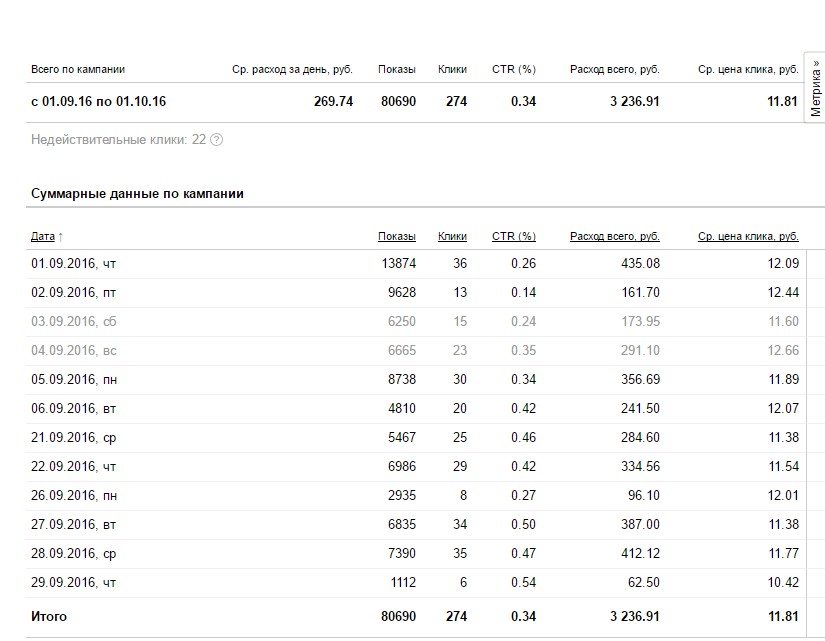The width and height of the screenshot is (825, 641).
Task: Sort table by Клики column header
Action: pyautogui.click(x=452, y=236)
